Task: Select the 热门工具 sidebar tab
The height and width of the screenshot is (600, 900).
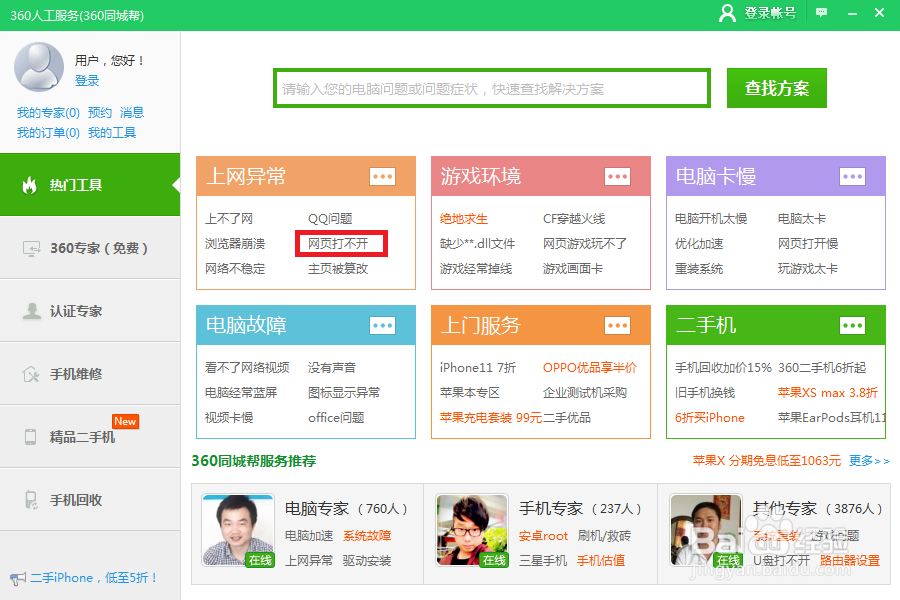Action: click(x=90, y=185)
